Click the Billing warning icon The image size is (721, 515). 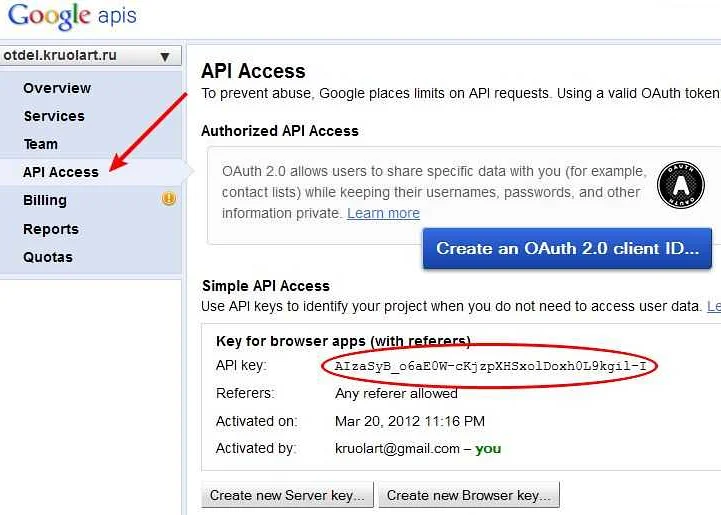click(x=169, y=199)
